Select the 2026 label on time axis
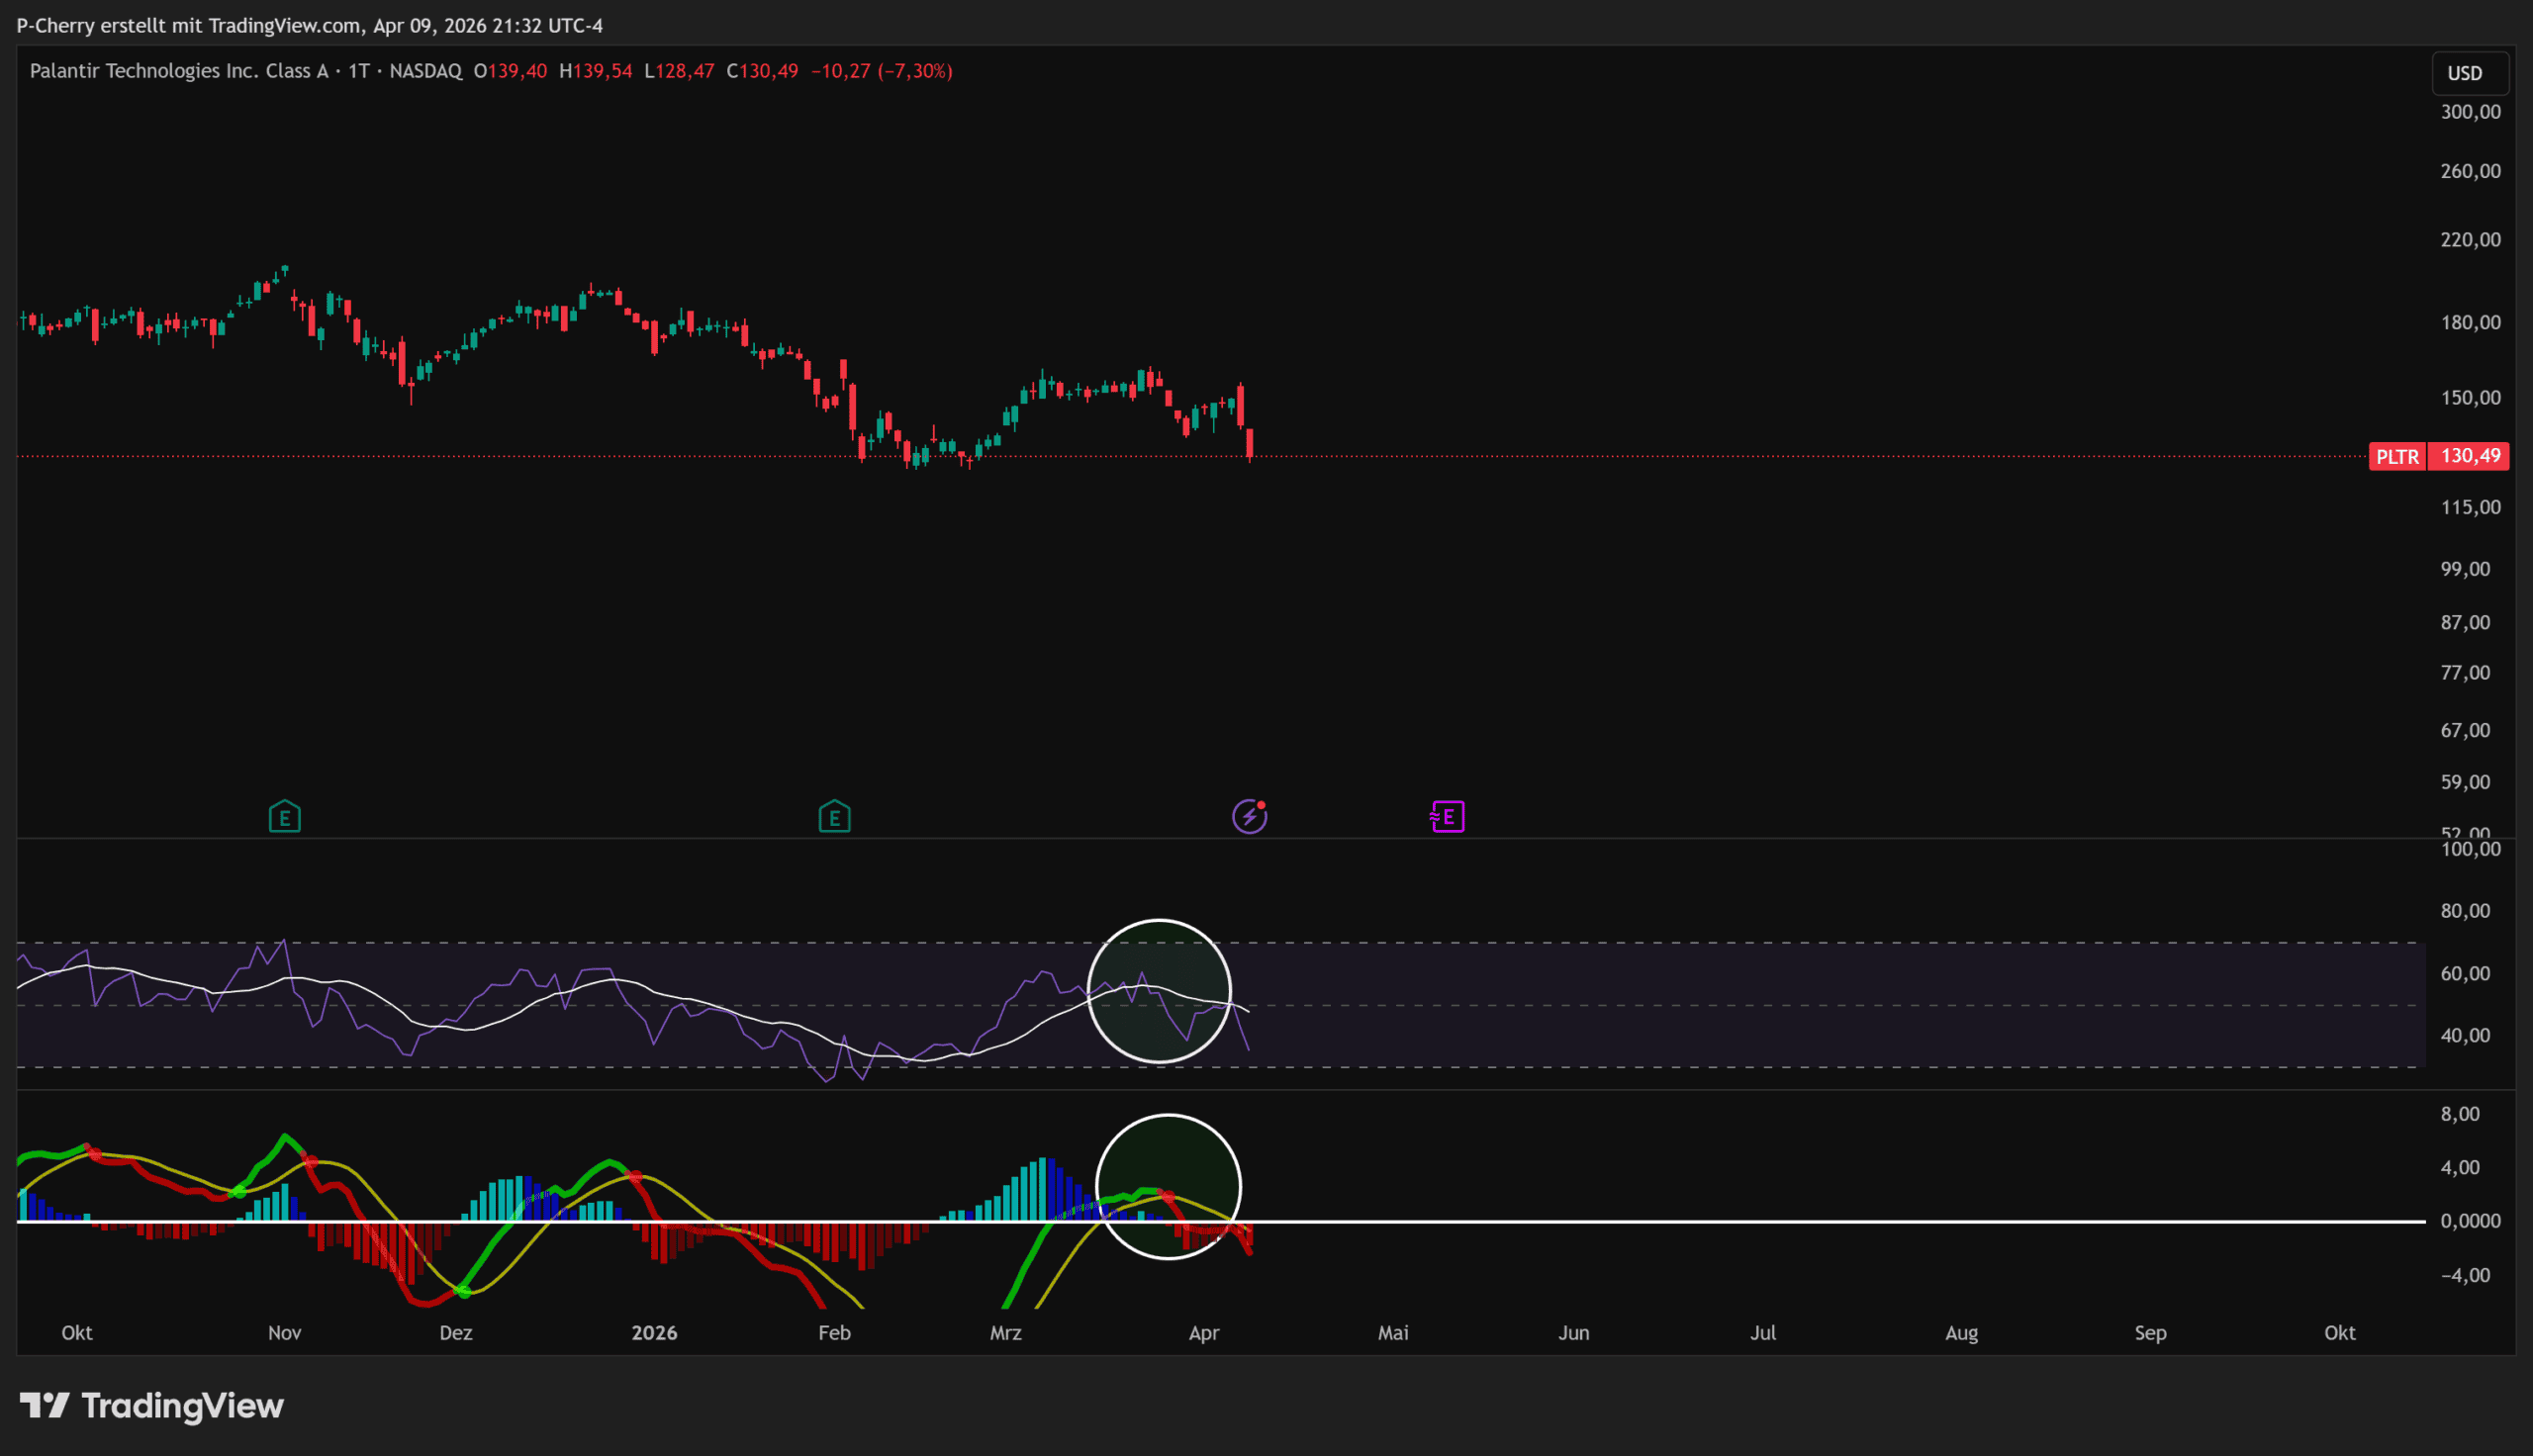Image resolution: width=2533 pixels, height=1456 pixels. click(x=654, y=1333)
